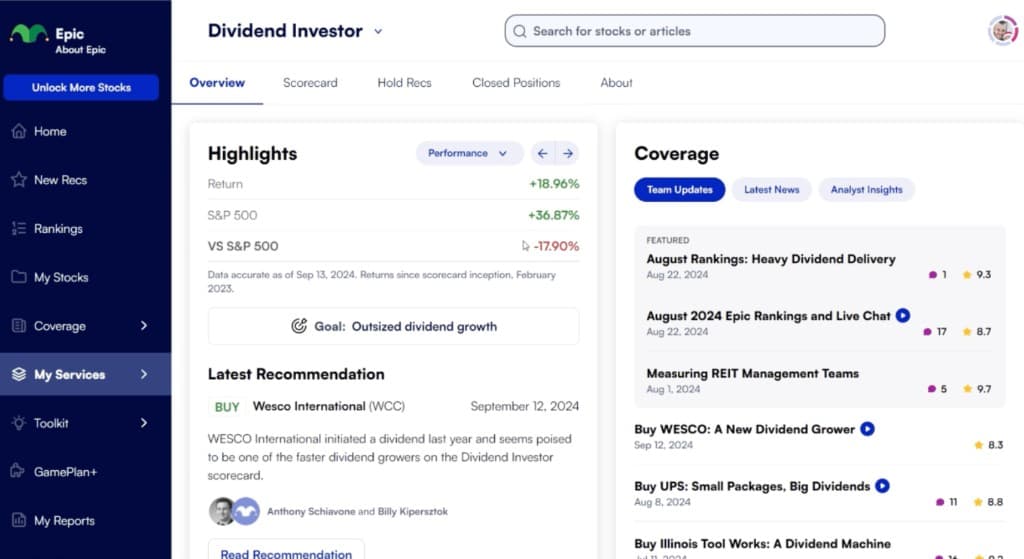The width and height of the screenshot is (1024, 559).
Task: Select the Analyst Insights coverage filter
Action: 866,190
